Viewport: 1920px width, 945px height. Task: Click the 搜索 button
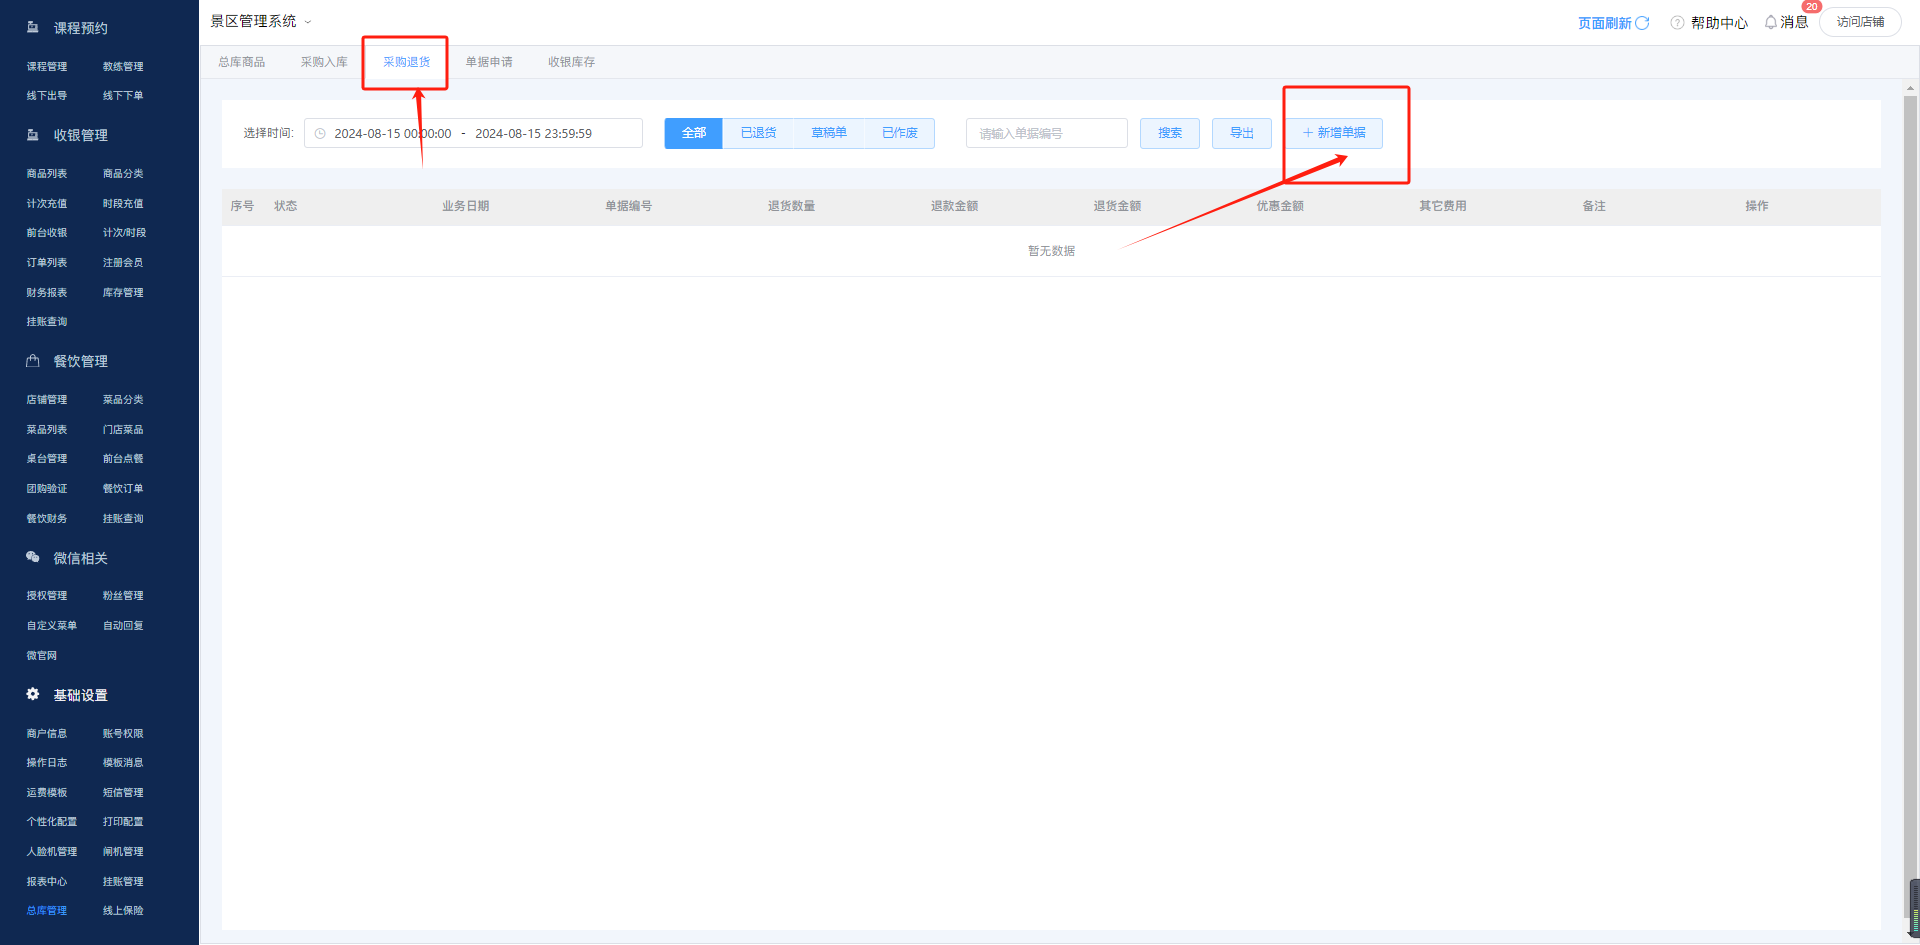coord(1169,133)
